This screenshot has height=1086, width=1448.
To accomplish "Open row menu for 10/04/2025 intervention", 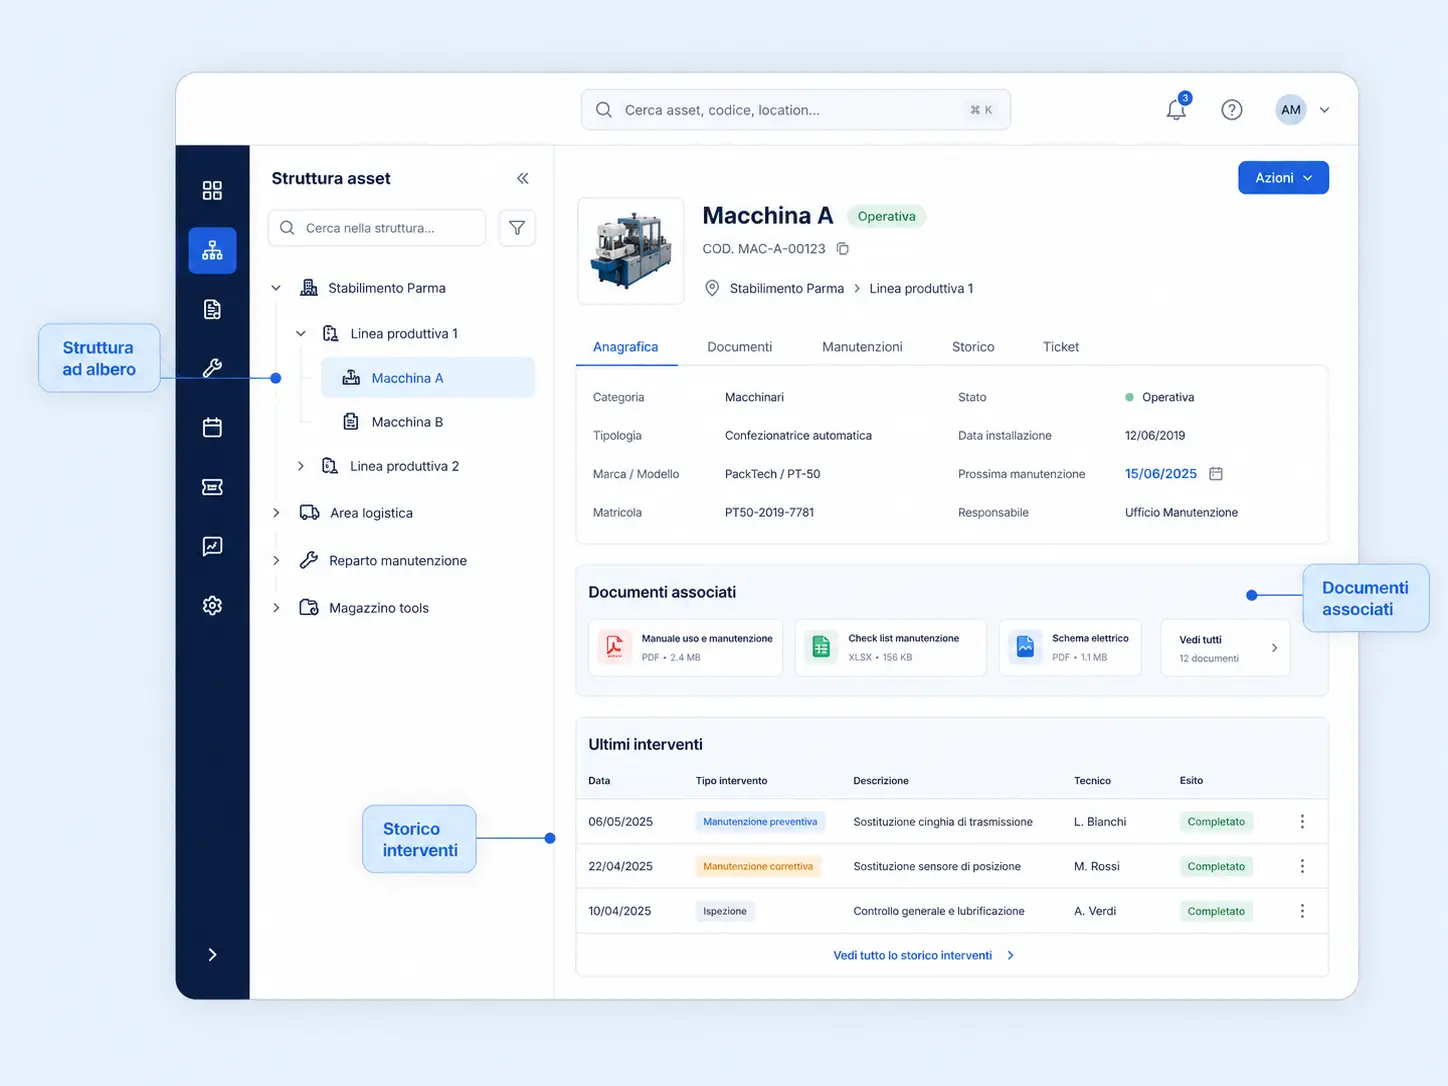I will tap(1302, 911).
